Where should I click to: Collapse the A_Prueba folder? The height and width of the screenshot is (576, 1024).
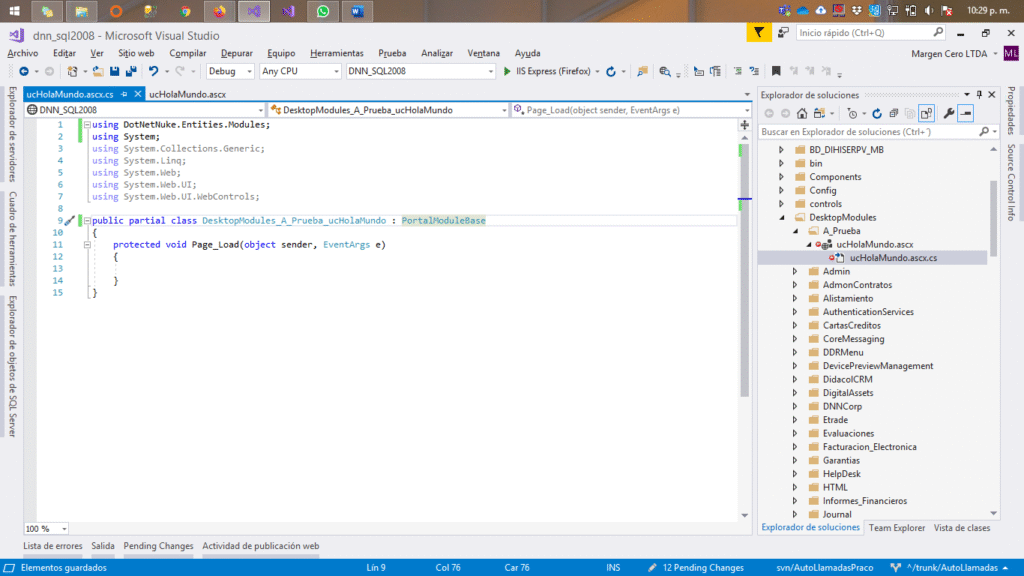(x=795, y=231)
